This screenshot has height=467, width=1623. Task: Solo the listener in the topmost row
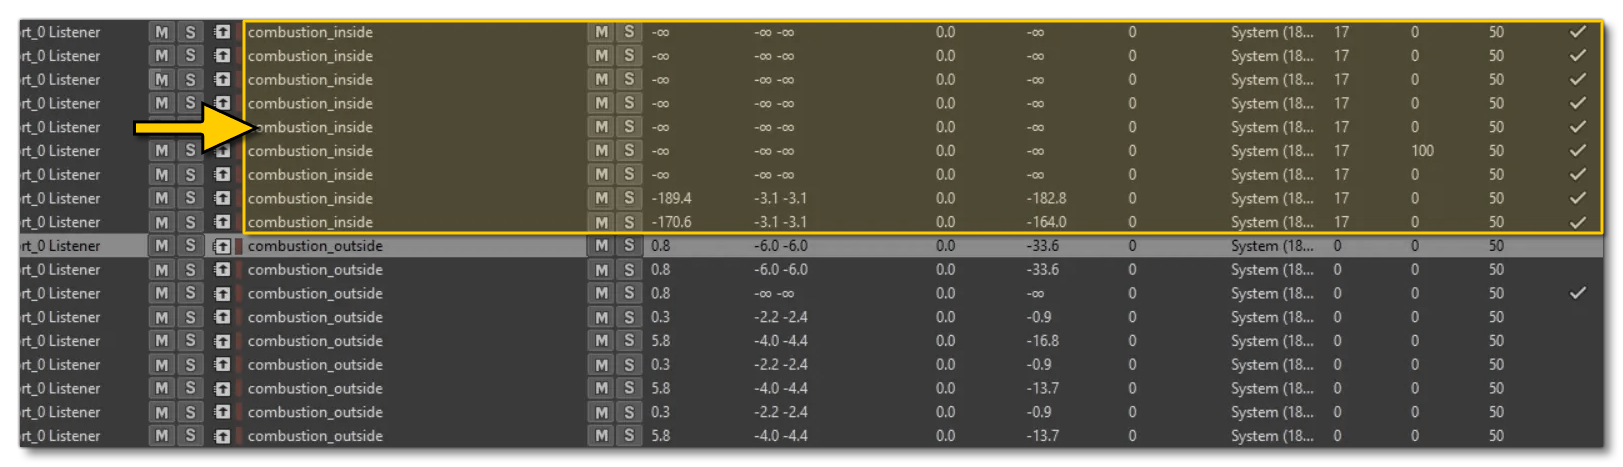click(190, 32)
